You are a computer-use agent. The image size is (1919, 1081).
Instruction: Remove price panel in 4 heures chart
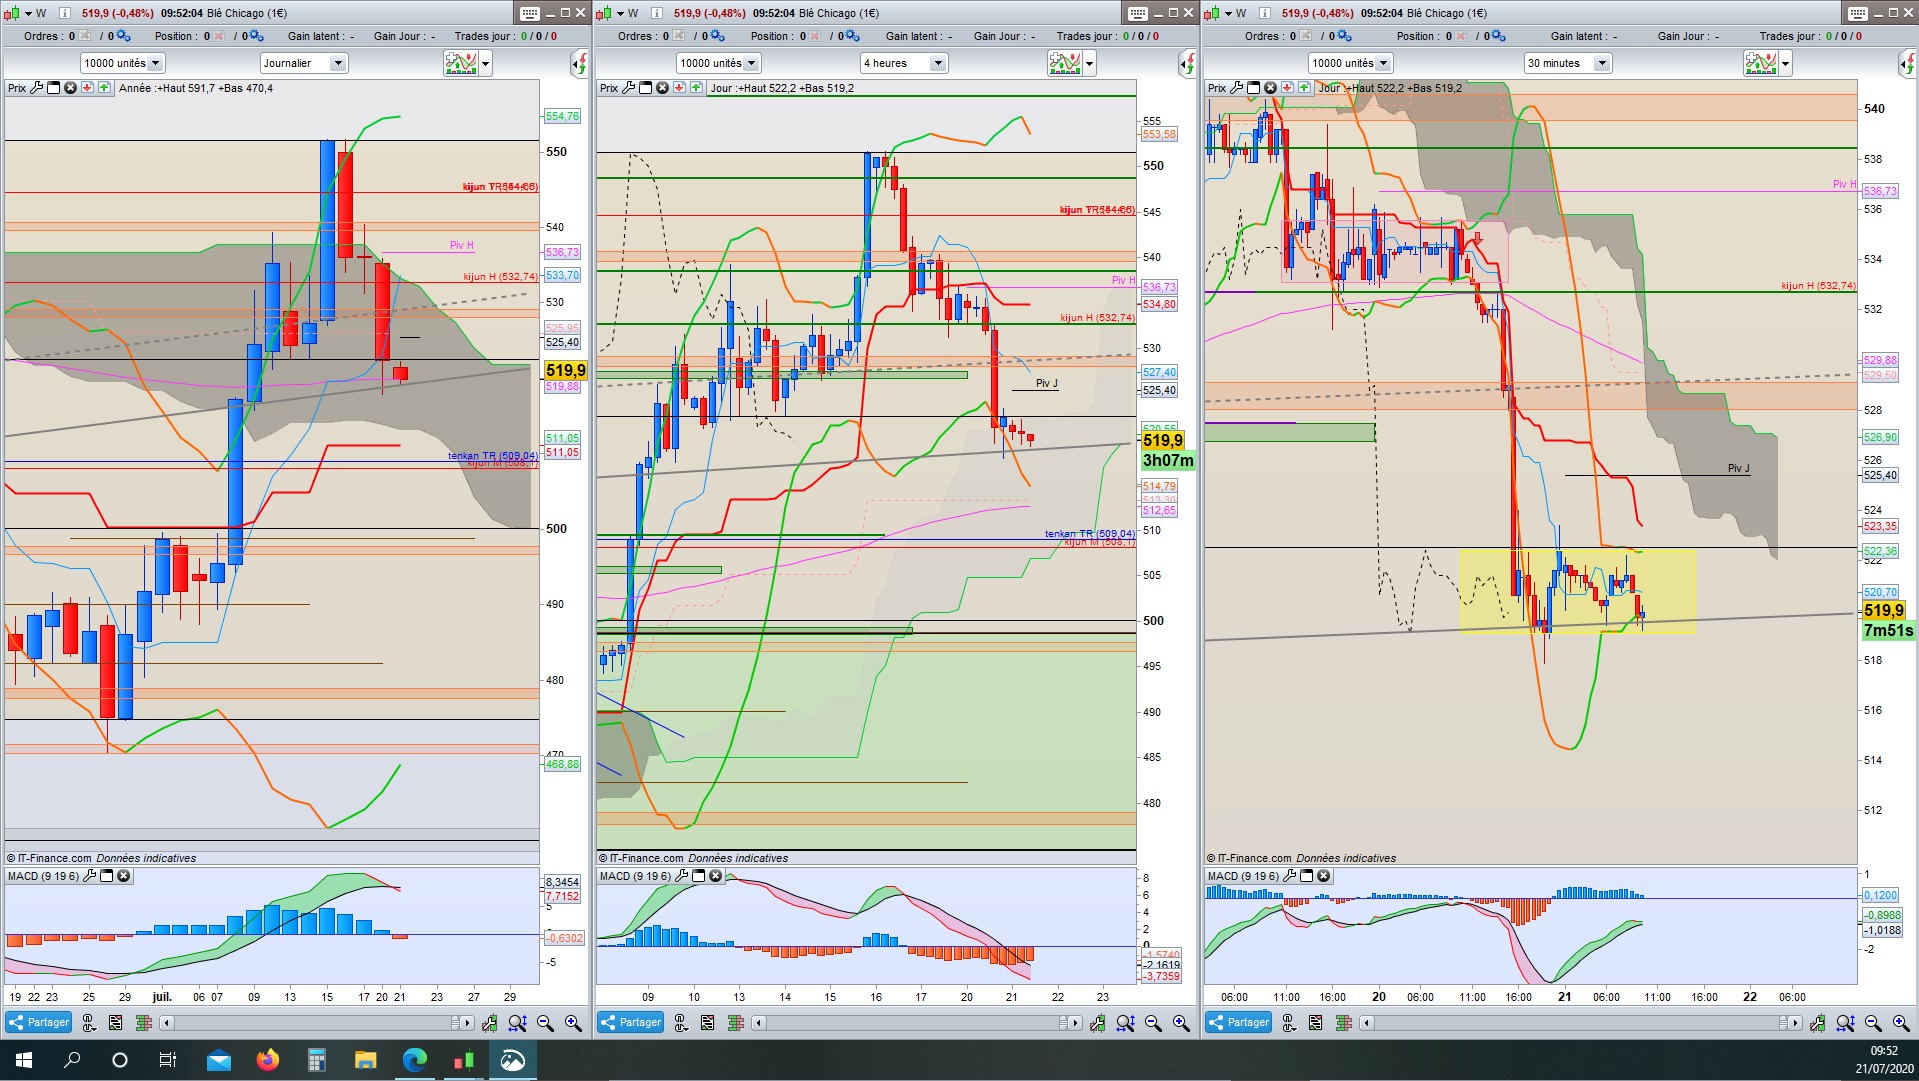coord(663,88)
